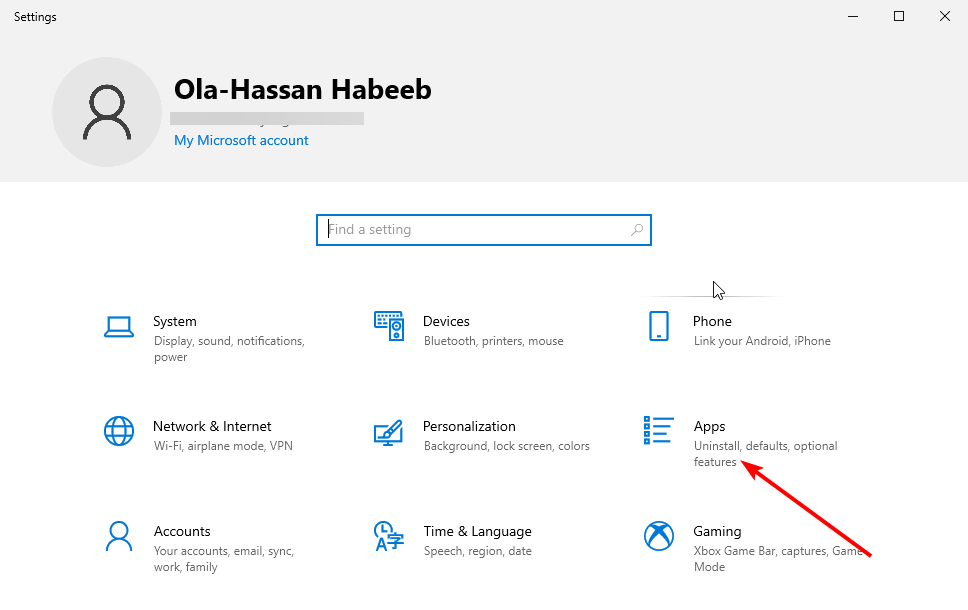Click the Speech, region, date text
Screen dimensions: 968x610
click(477, 551)
